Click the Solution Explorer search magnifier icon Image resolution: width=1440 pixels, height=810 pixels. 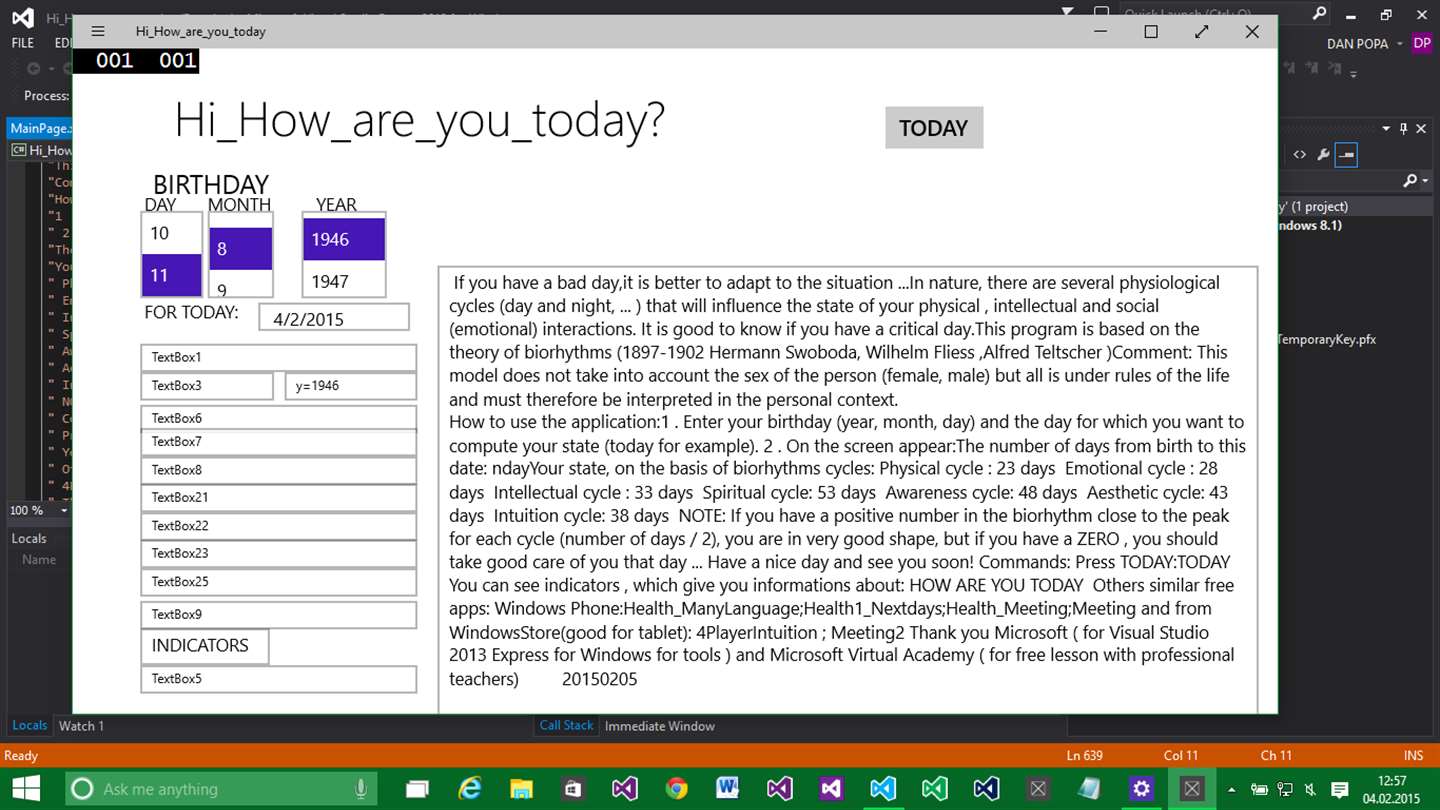(x=1410, y=181)
